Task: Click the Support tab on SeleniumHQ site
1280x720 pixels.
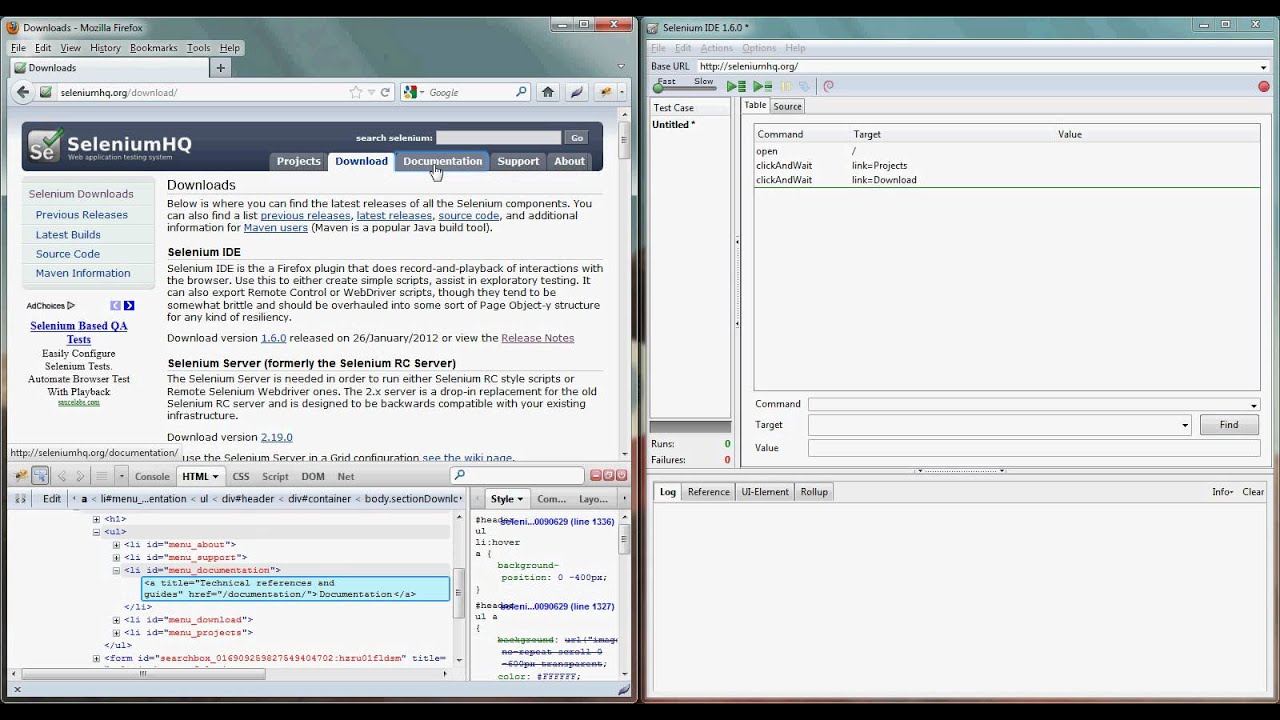Action: (518, 161)
